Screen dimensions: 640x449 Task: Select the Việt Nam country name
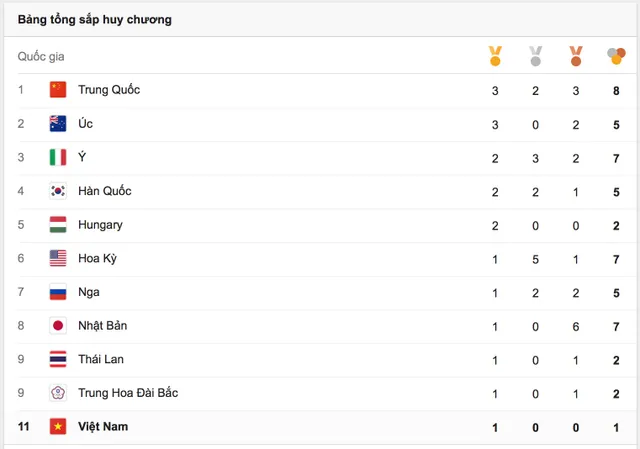pyautogui.click(x=103, y=427)
